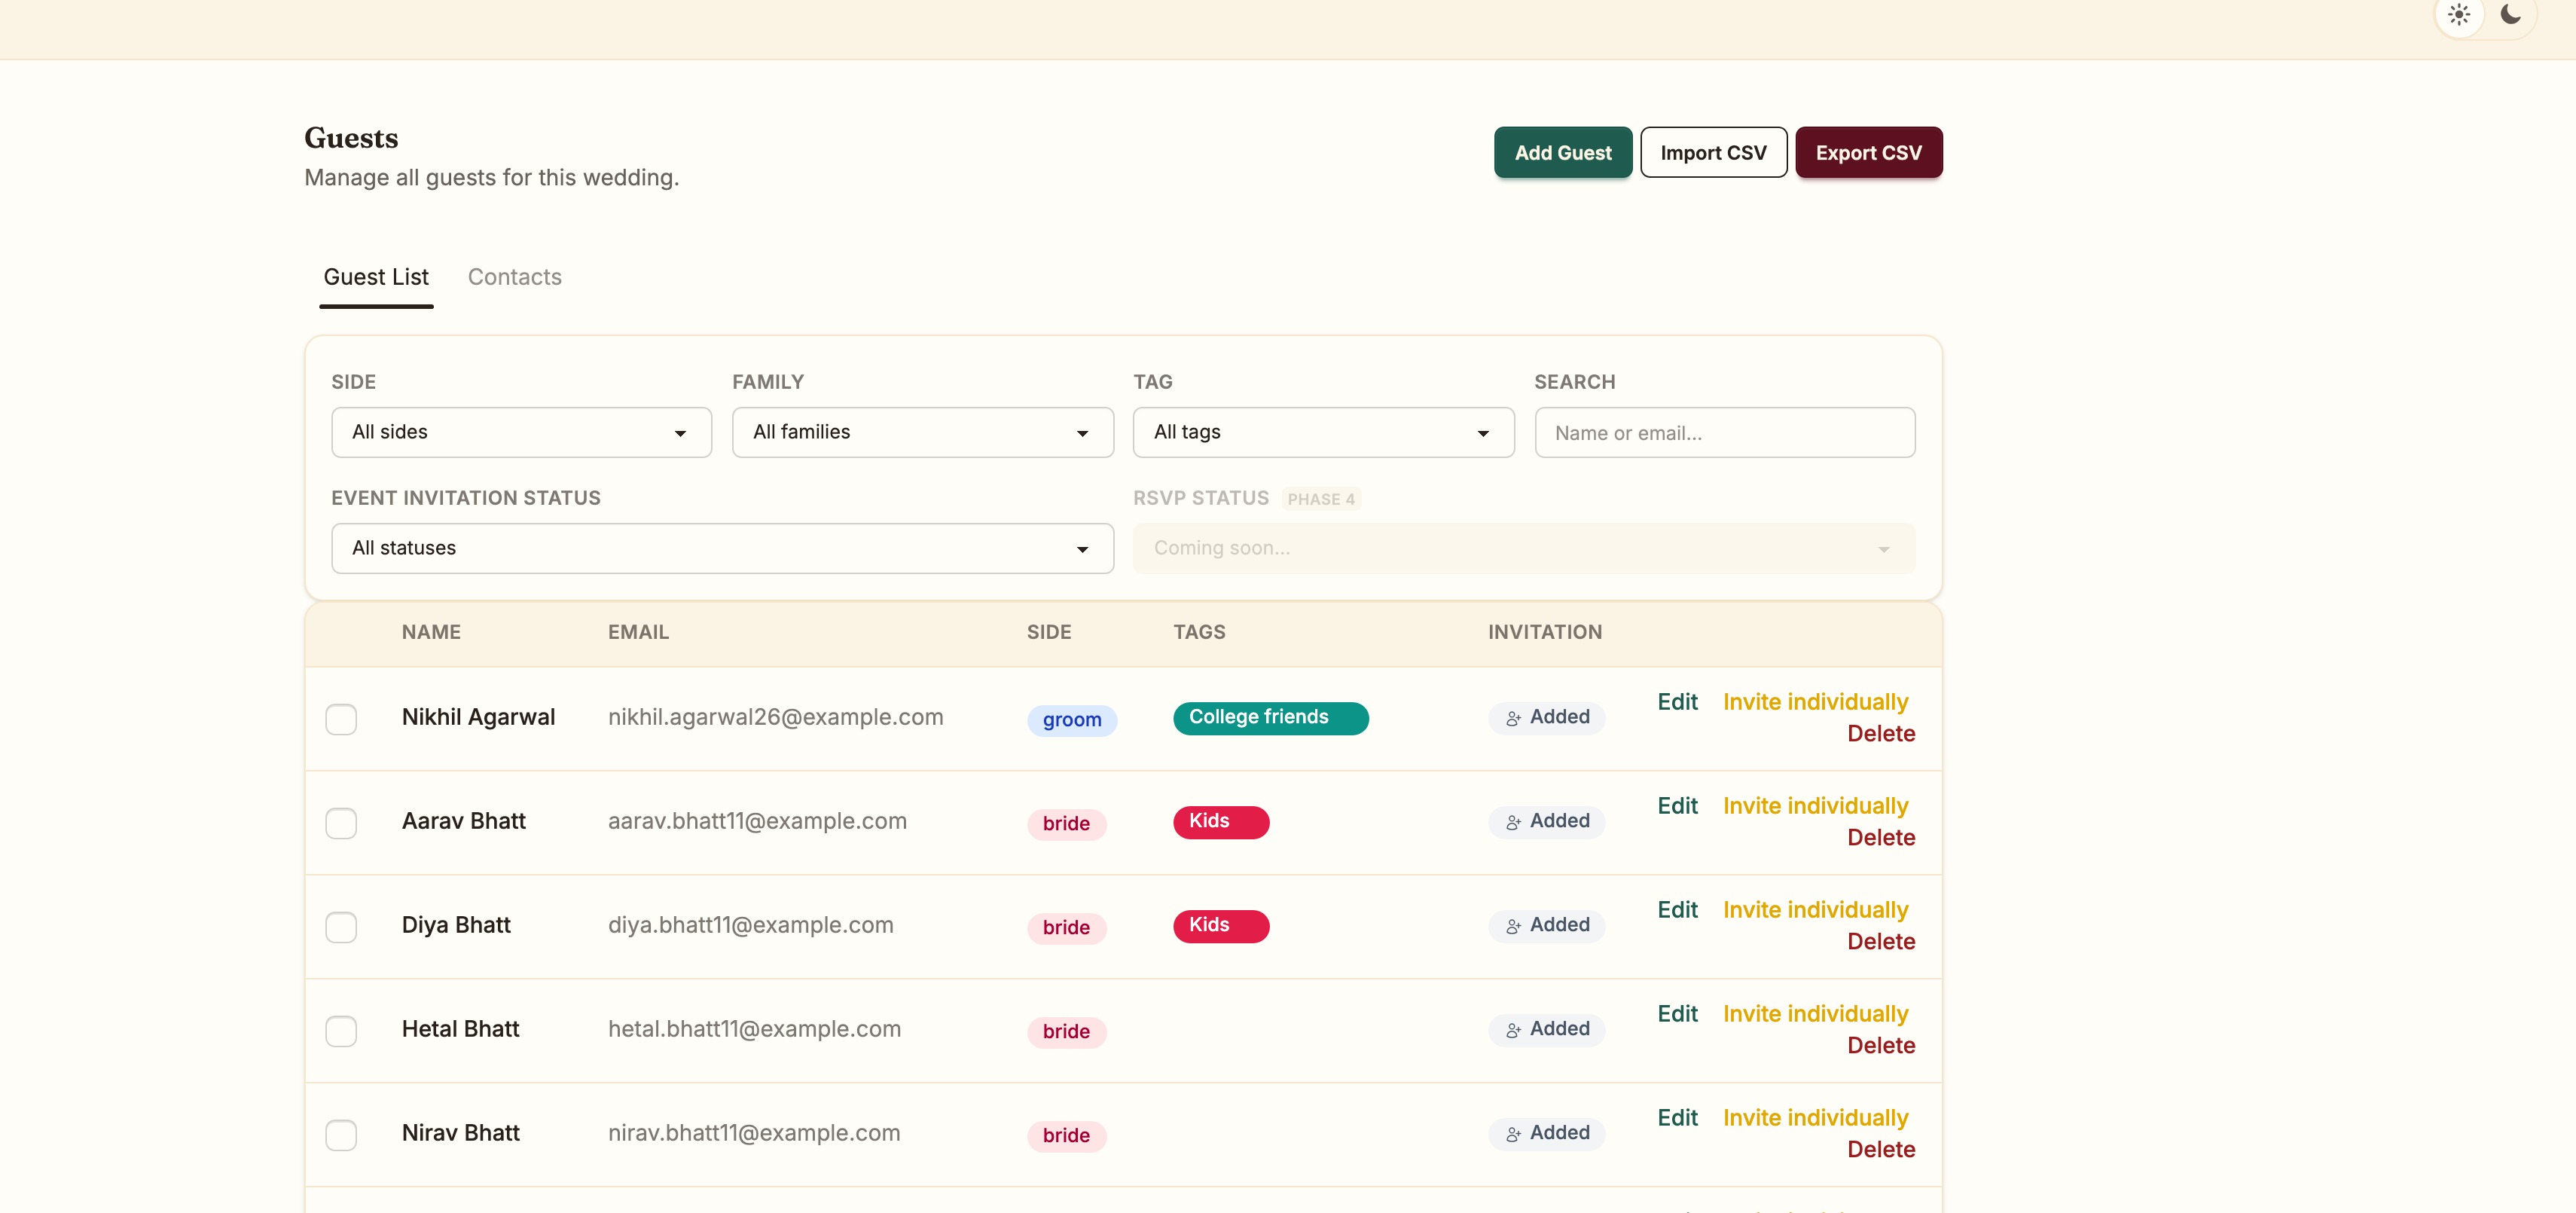Click the Added badge for Diya Bhatt
Viewport: 2576px width, 1213px height.
tap(1546, 925)
